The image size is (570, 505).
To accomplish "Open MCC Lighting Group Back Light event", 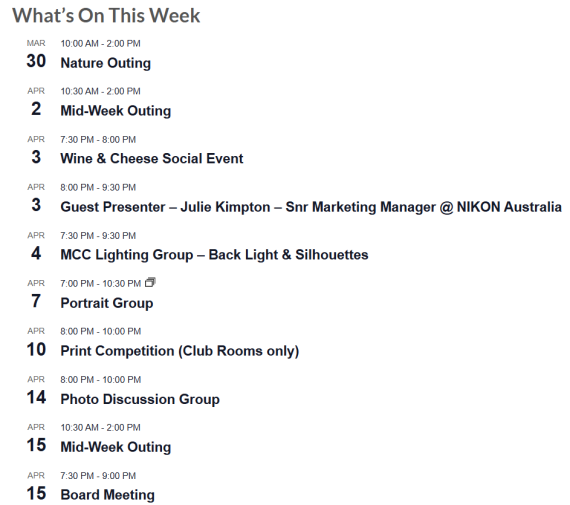I will [214, 254].
